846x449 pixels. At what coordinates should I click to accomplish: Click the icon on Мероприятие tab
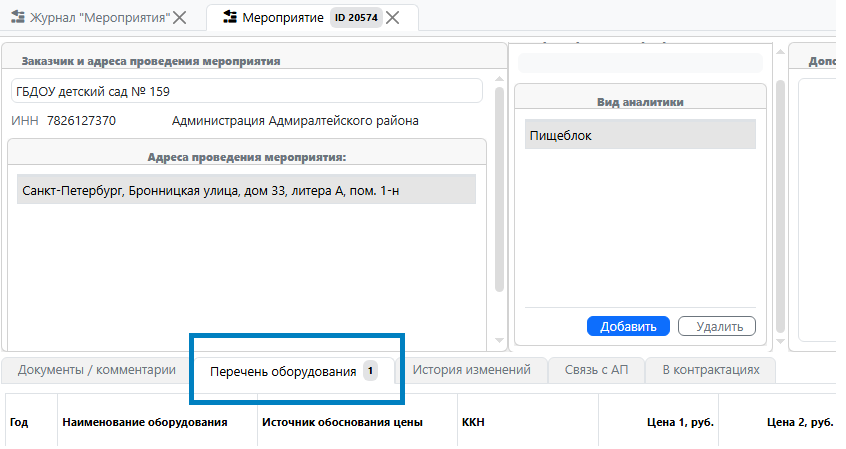(231, 17)
